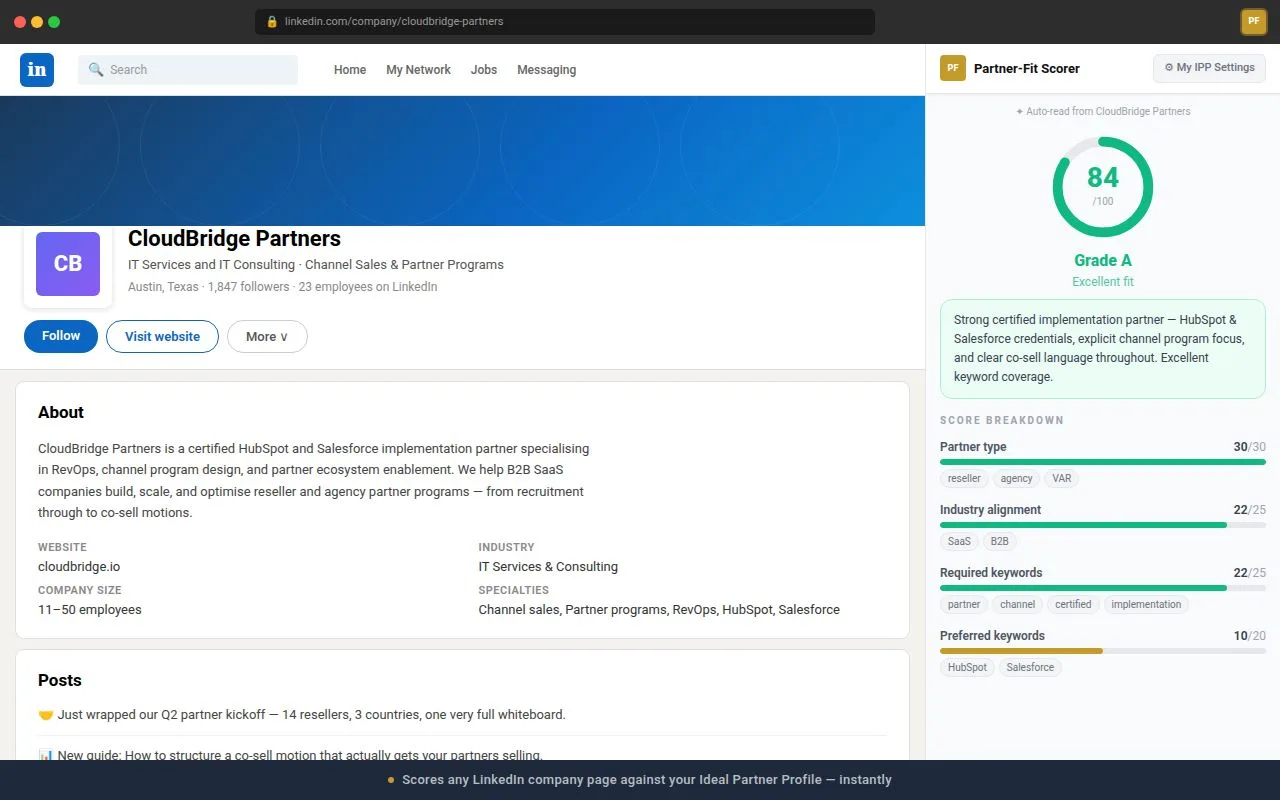Click the 84 score circular gauge
1280x800 pixels.
[x=1103, y=187]
